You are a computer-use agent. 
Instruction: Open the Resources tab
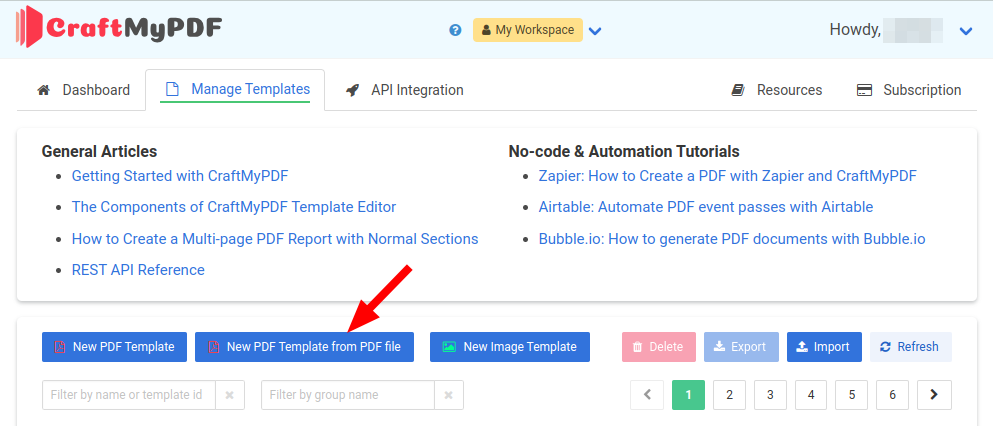pos(776,90)
